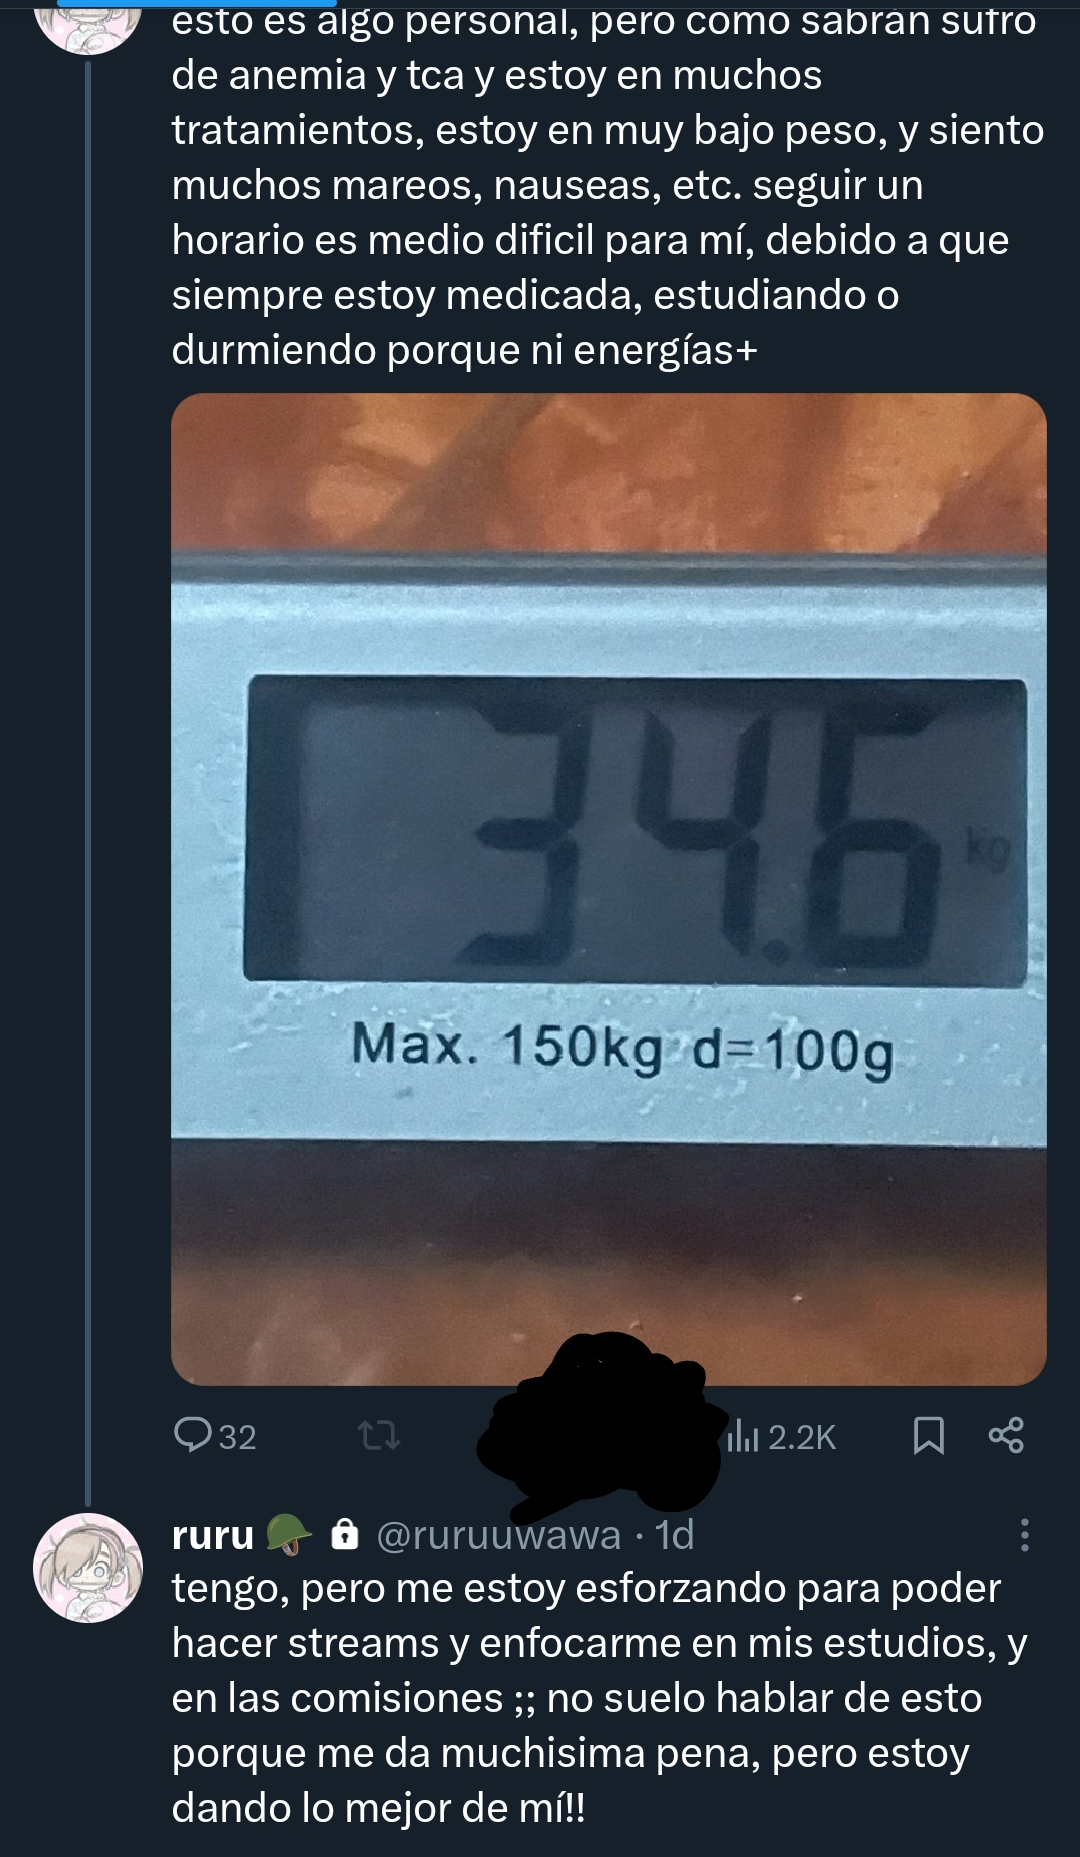Tap the 2.2K views count
Viewport: 1080px width, 1857px height.
(802, 1438)
